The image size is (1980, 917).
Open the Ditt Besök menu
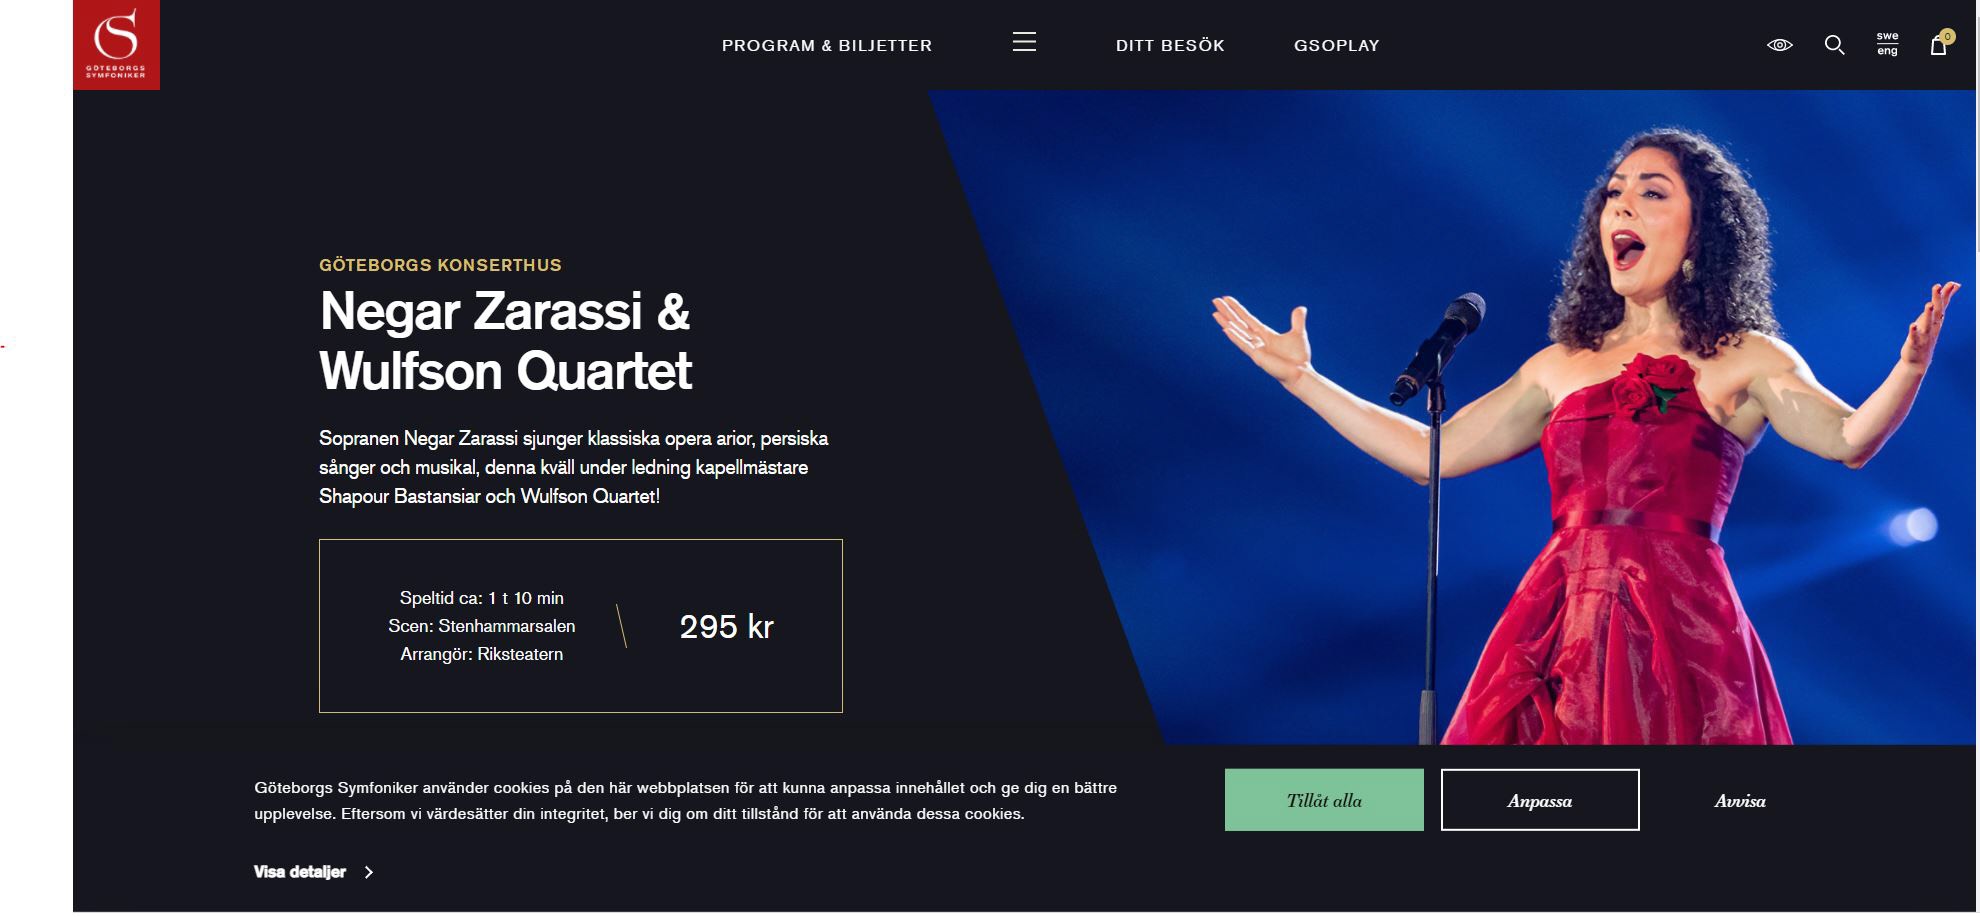point(1170,45)
